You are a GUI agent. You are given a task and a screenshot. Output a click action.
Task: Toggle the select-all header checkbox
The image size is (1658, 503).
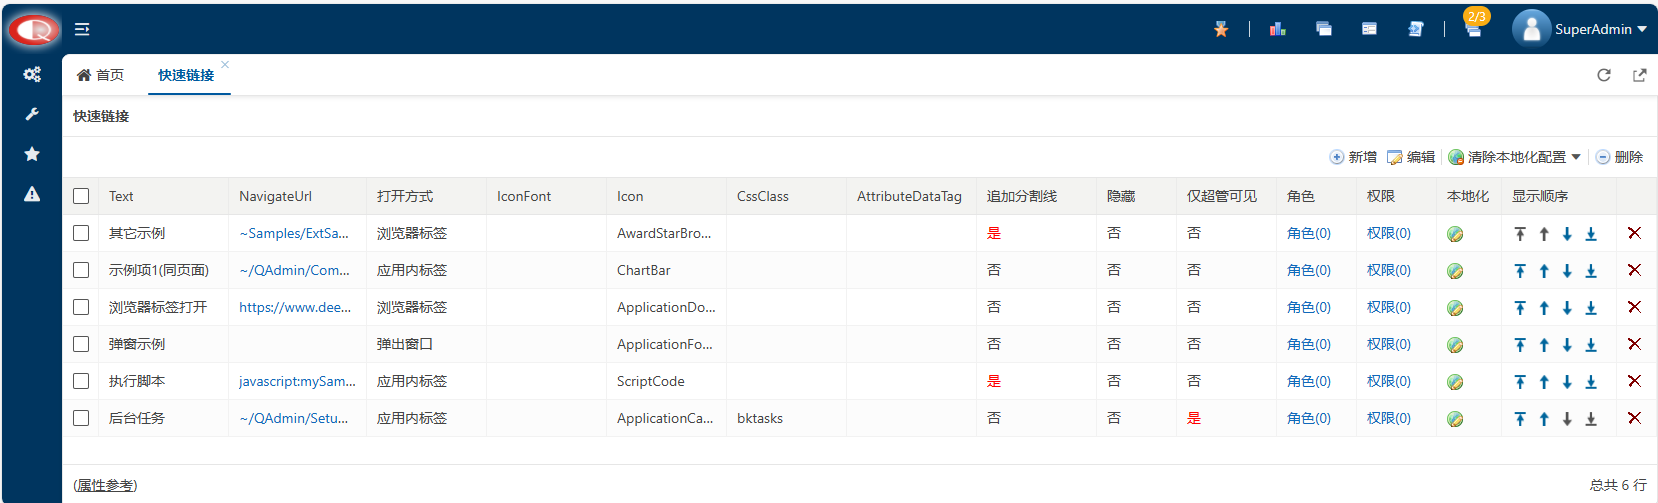(81, 196)
